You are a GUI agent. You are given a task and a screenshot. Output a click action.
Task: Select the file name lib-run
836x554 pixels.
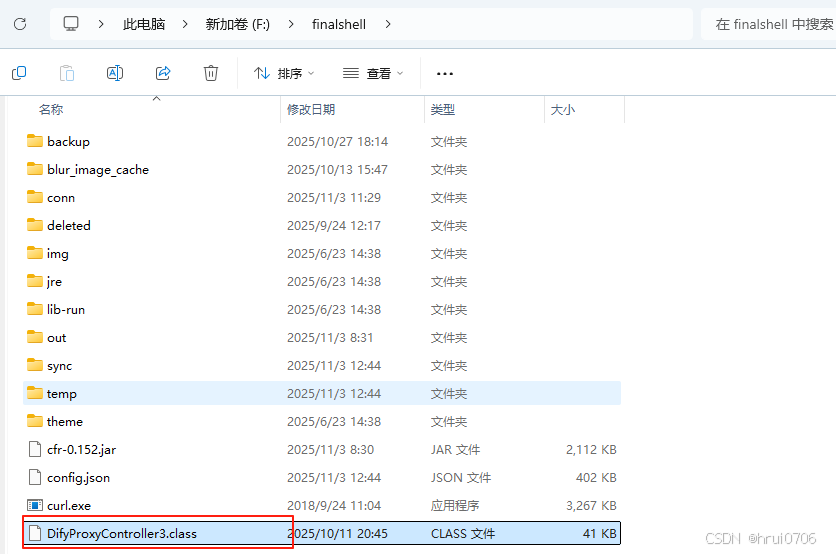click(x=66, y=309)
